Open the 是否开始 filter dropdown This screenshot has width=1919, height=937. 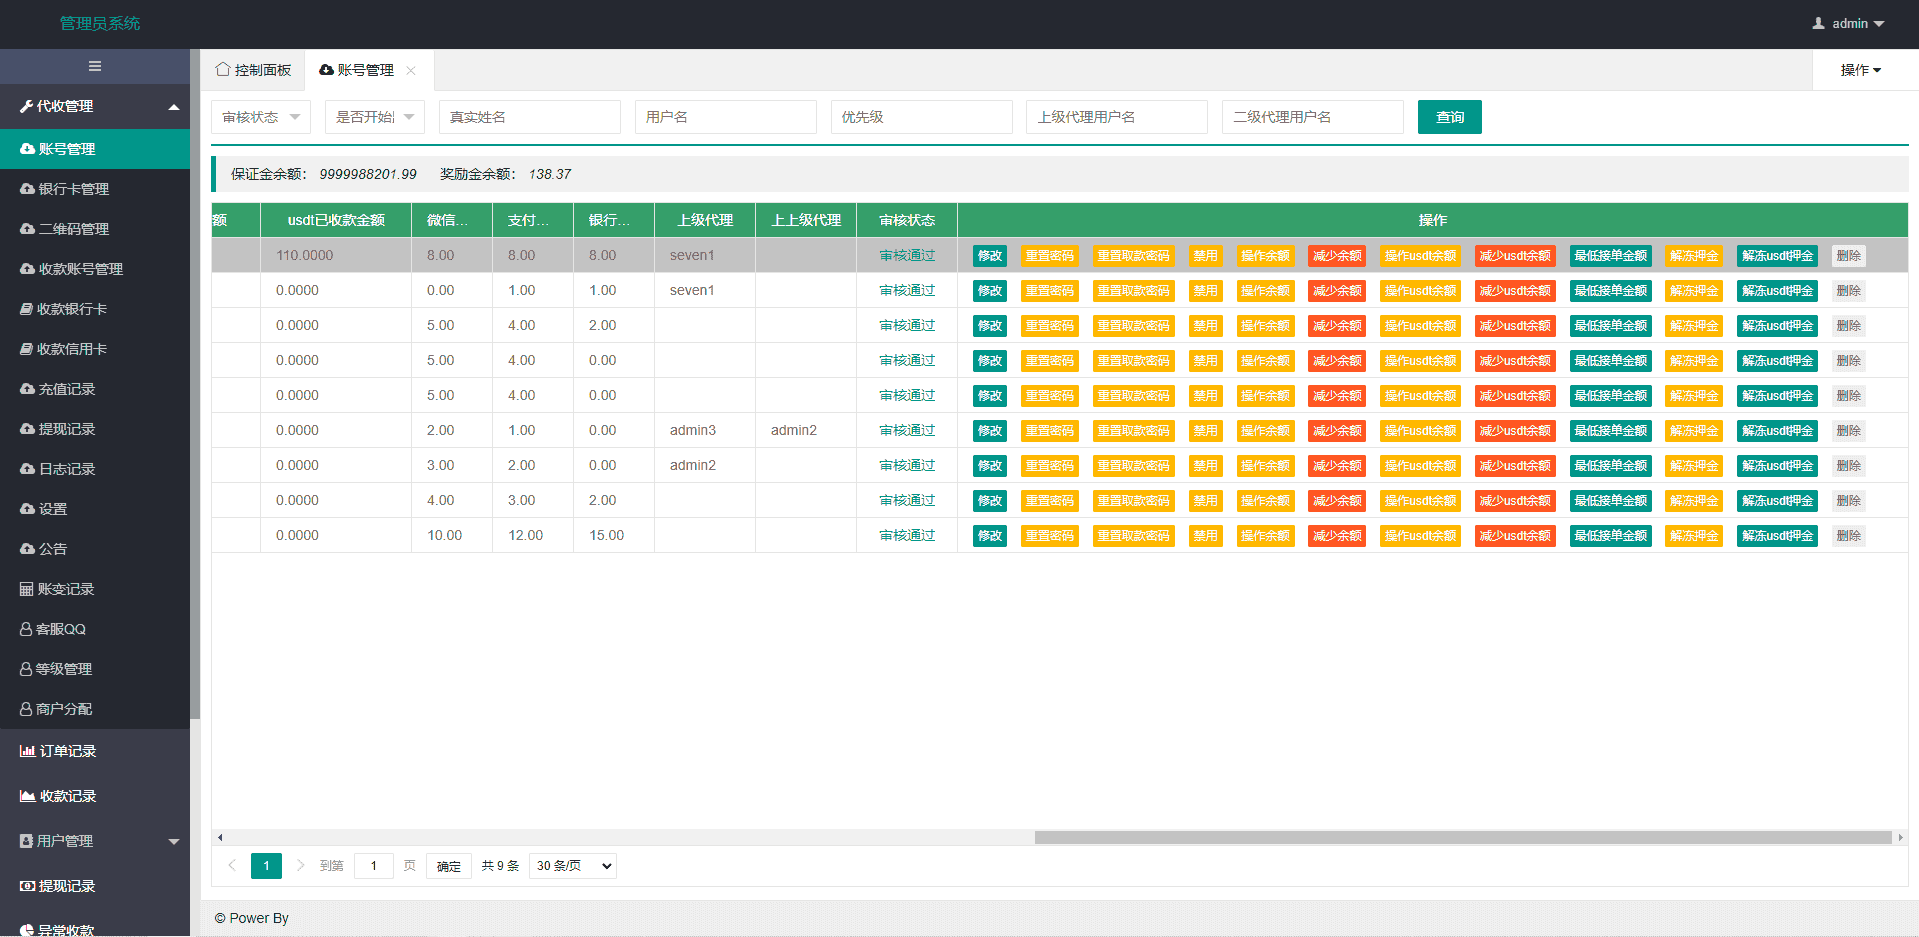pyautogui.click(x=374, y=117)
